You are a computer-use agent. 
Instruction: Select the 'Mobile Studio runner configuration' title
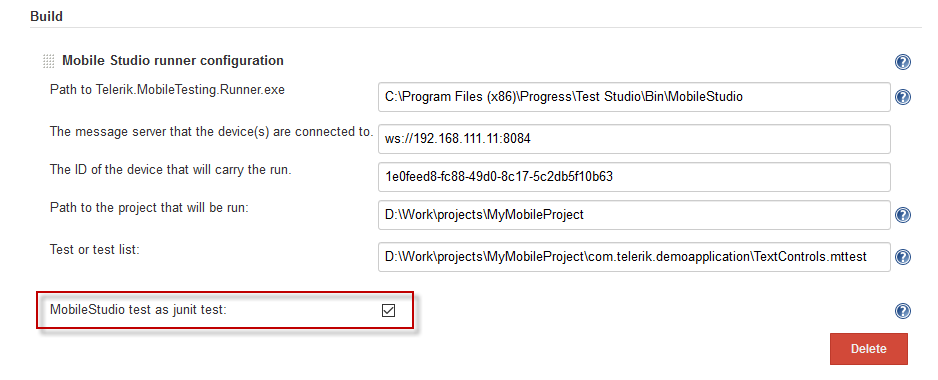coord(173,60)
